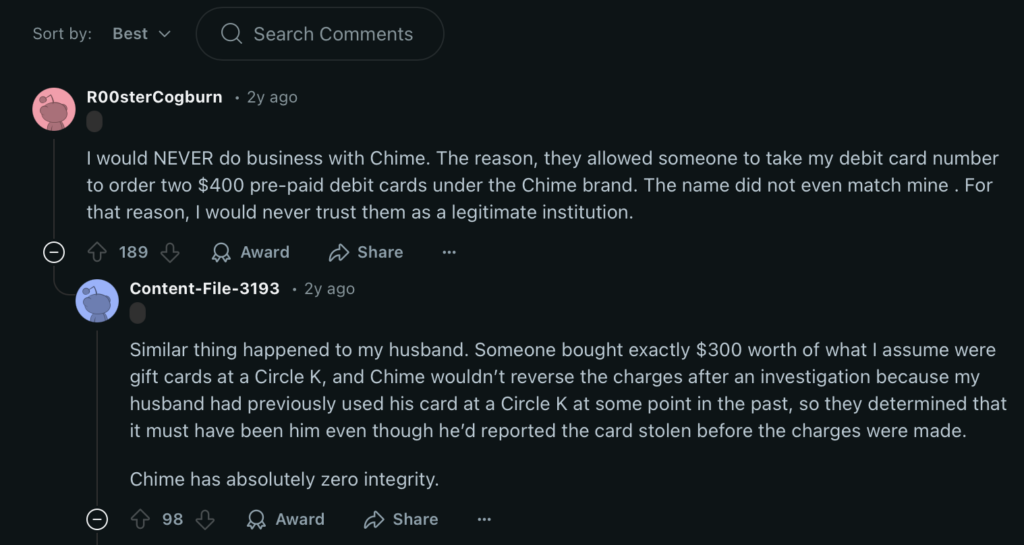Downvote Content-File-3193's reply
The image size is (1024, 545).
(x=205, y=519)
